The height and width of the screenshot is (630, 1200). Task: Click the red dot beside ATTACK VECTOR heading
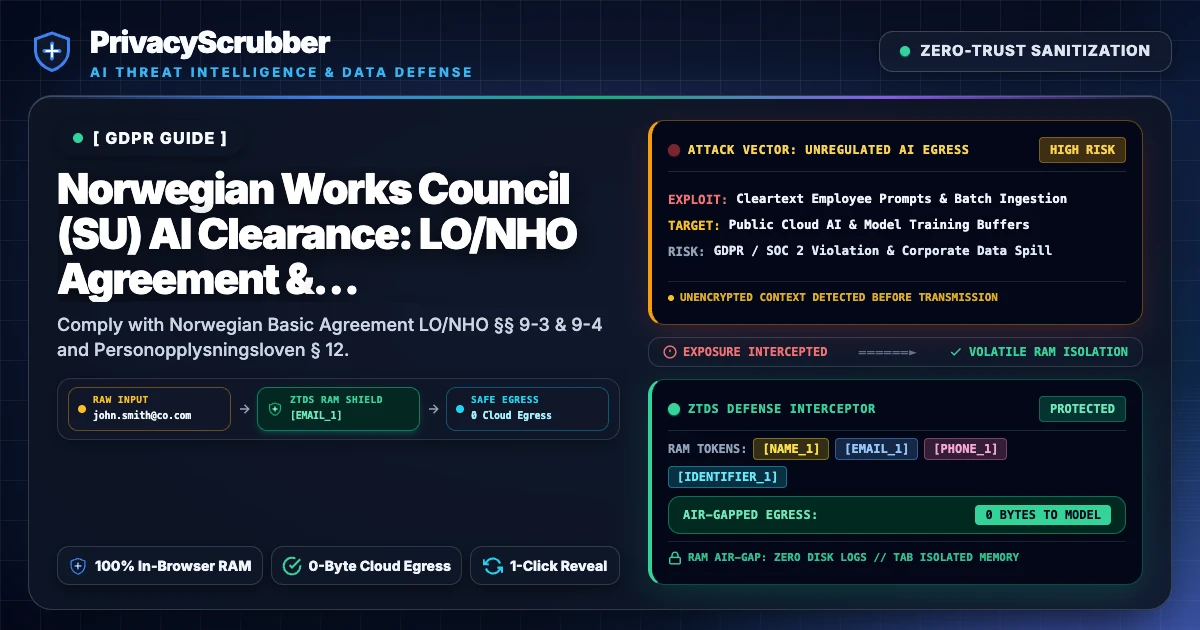[x=674, y=150]
